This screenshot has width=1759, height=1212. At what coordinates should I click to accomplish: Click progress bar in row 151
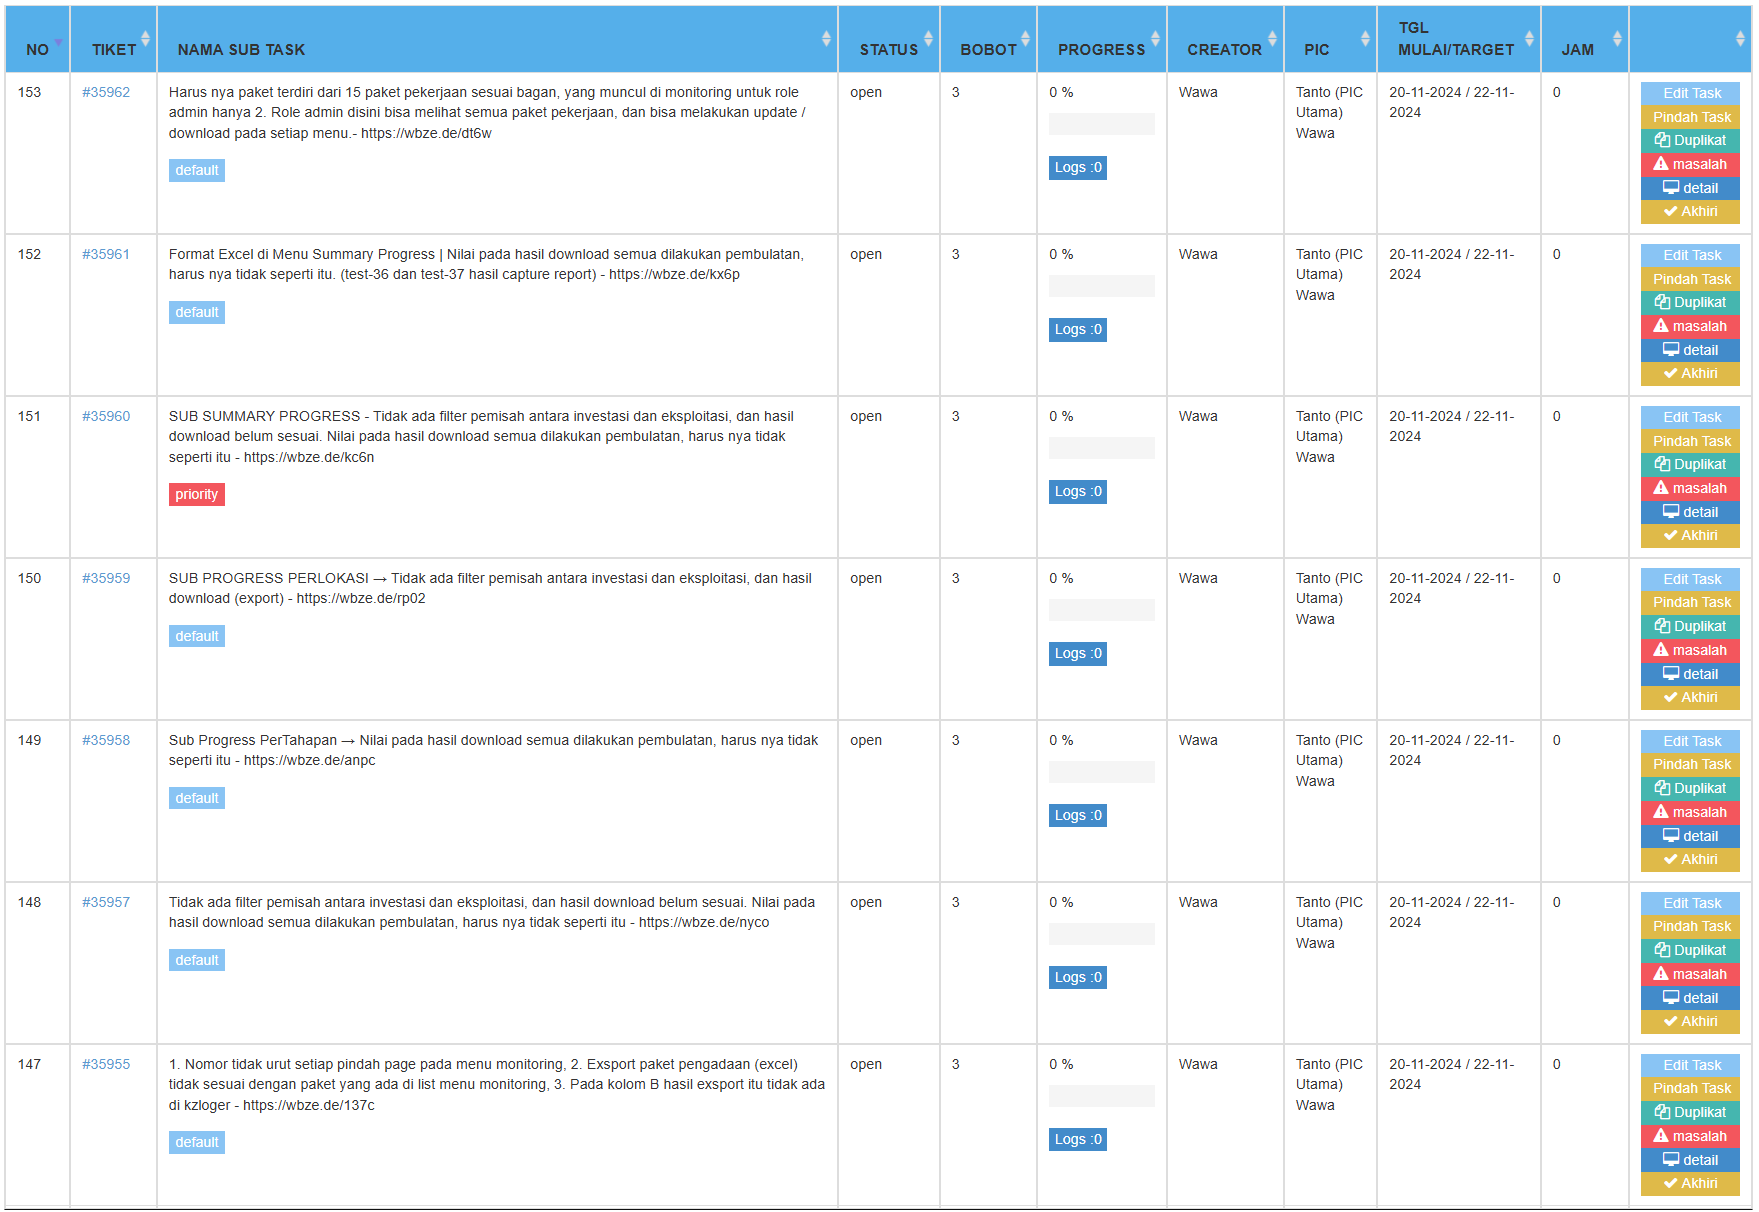(x=1101, y=448)
